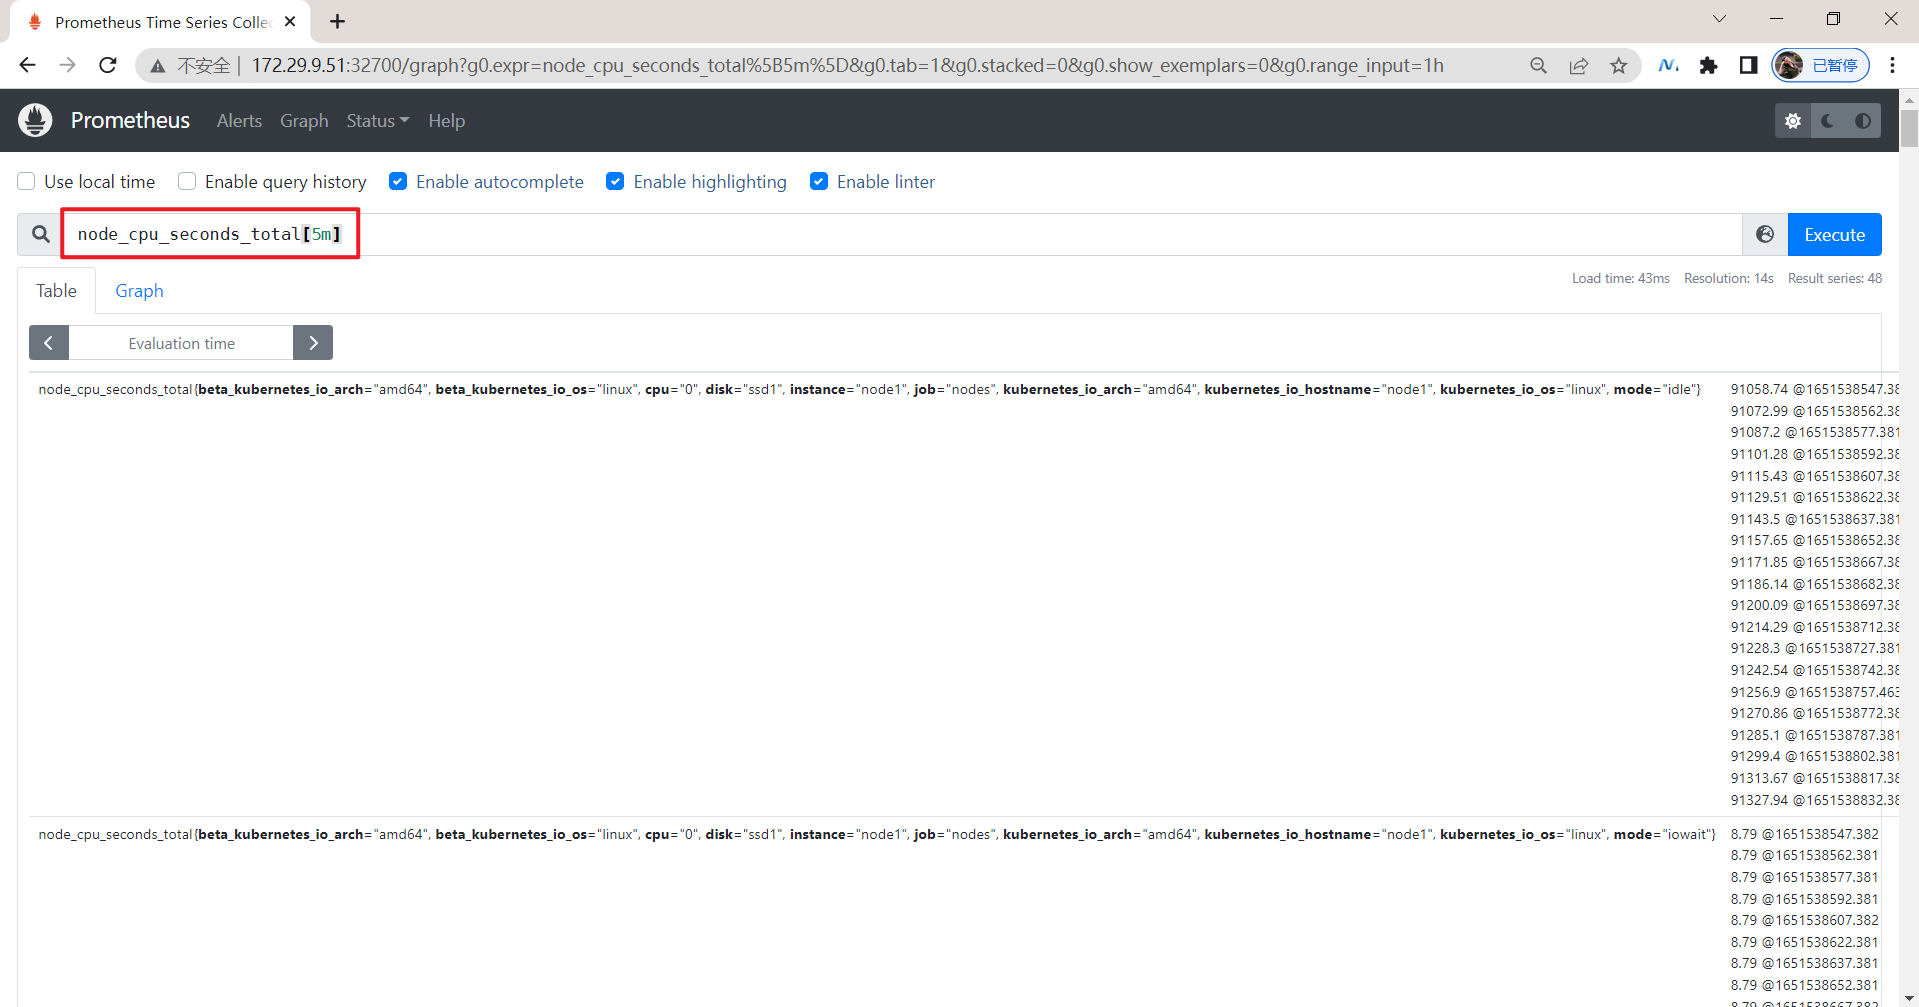The image size is (1919, 1007).
Task: Click the Prometheus flame logo
Action: click(35, 120)
